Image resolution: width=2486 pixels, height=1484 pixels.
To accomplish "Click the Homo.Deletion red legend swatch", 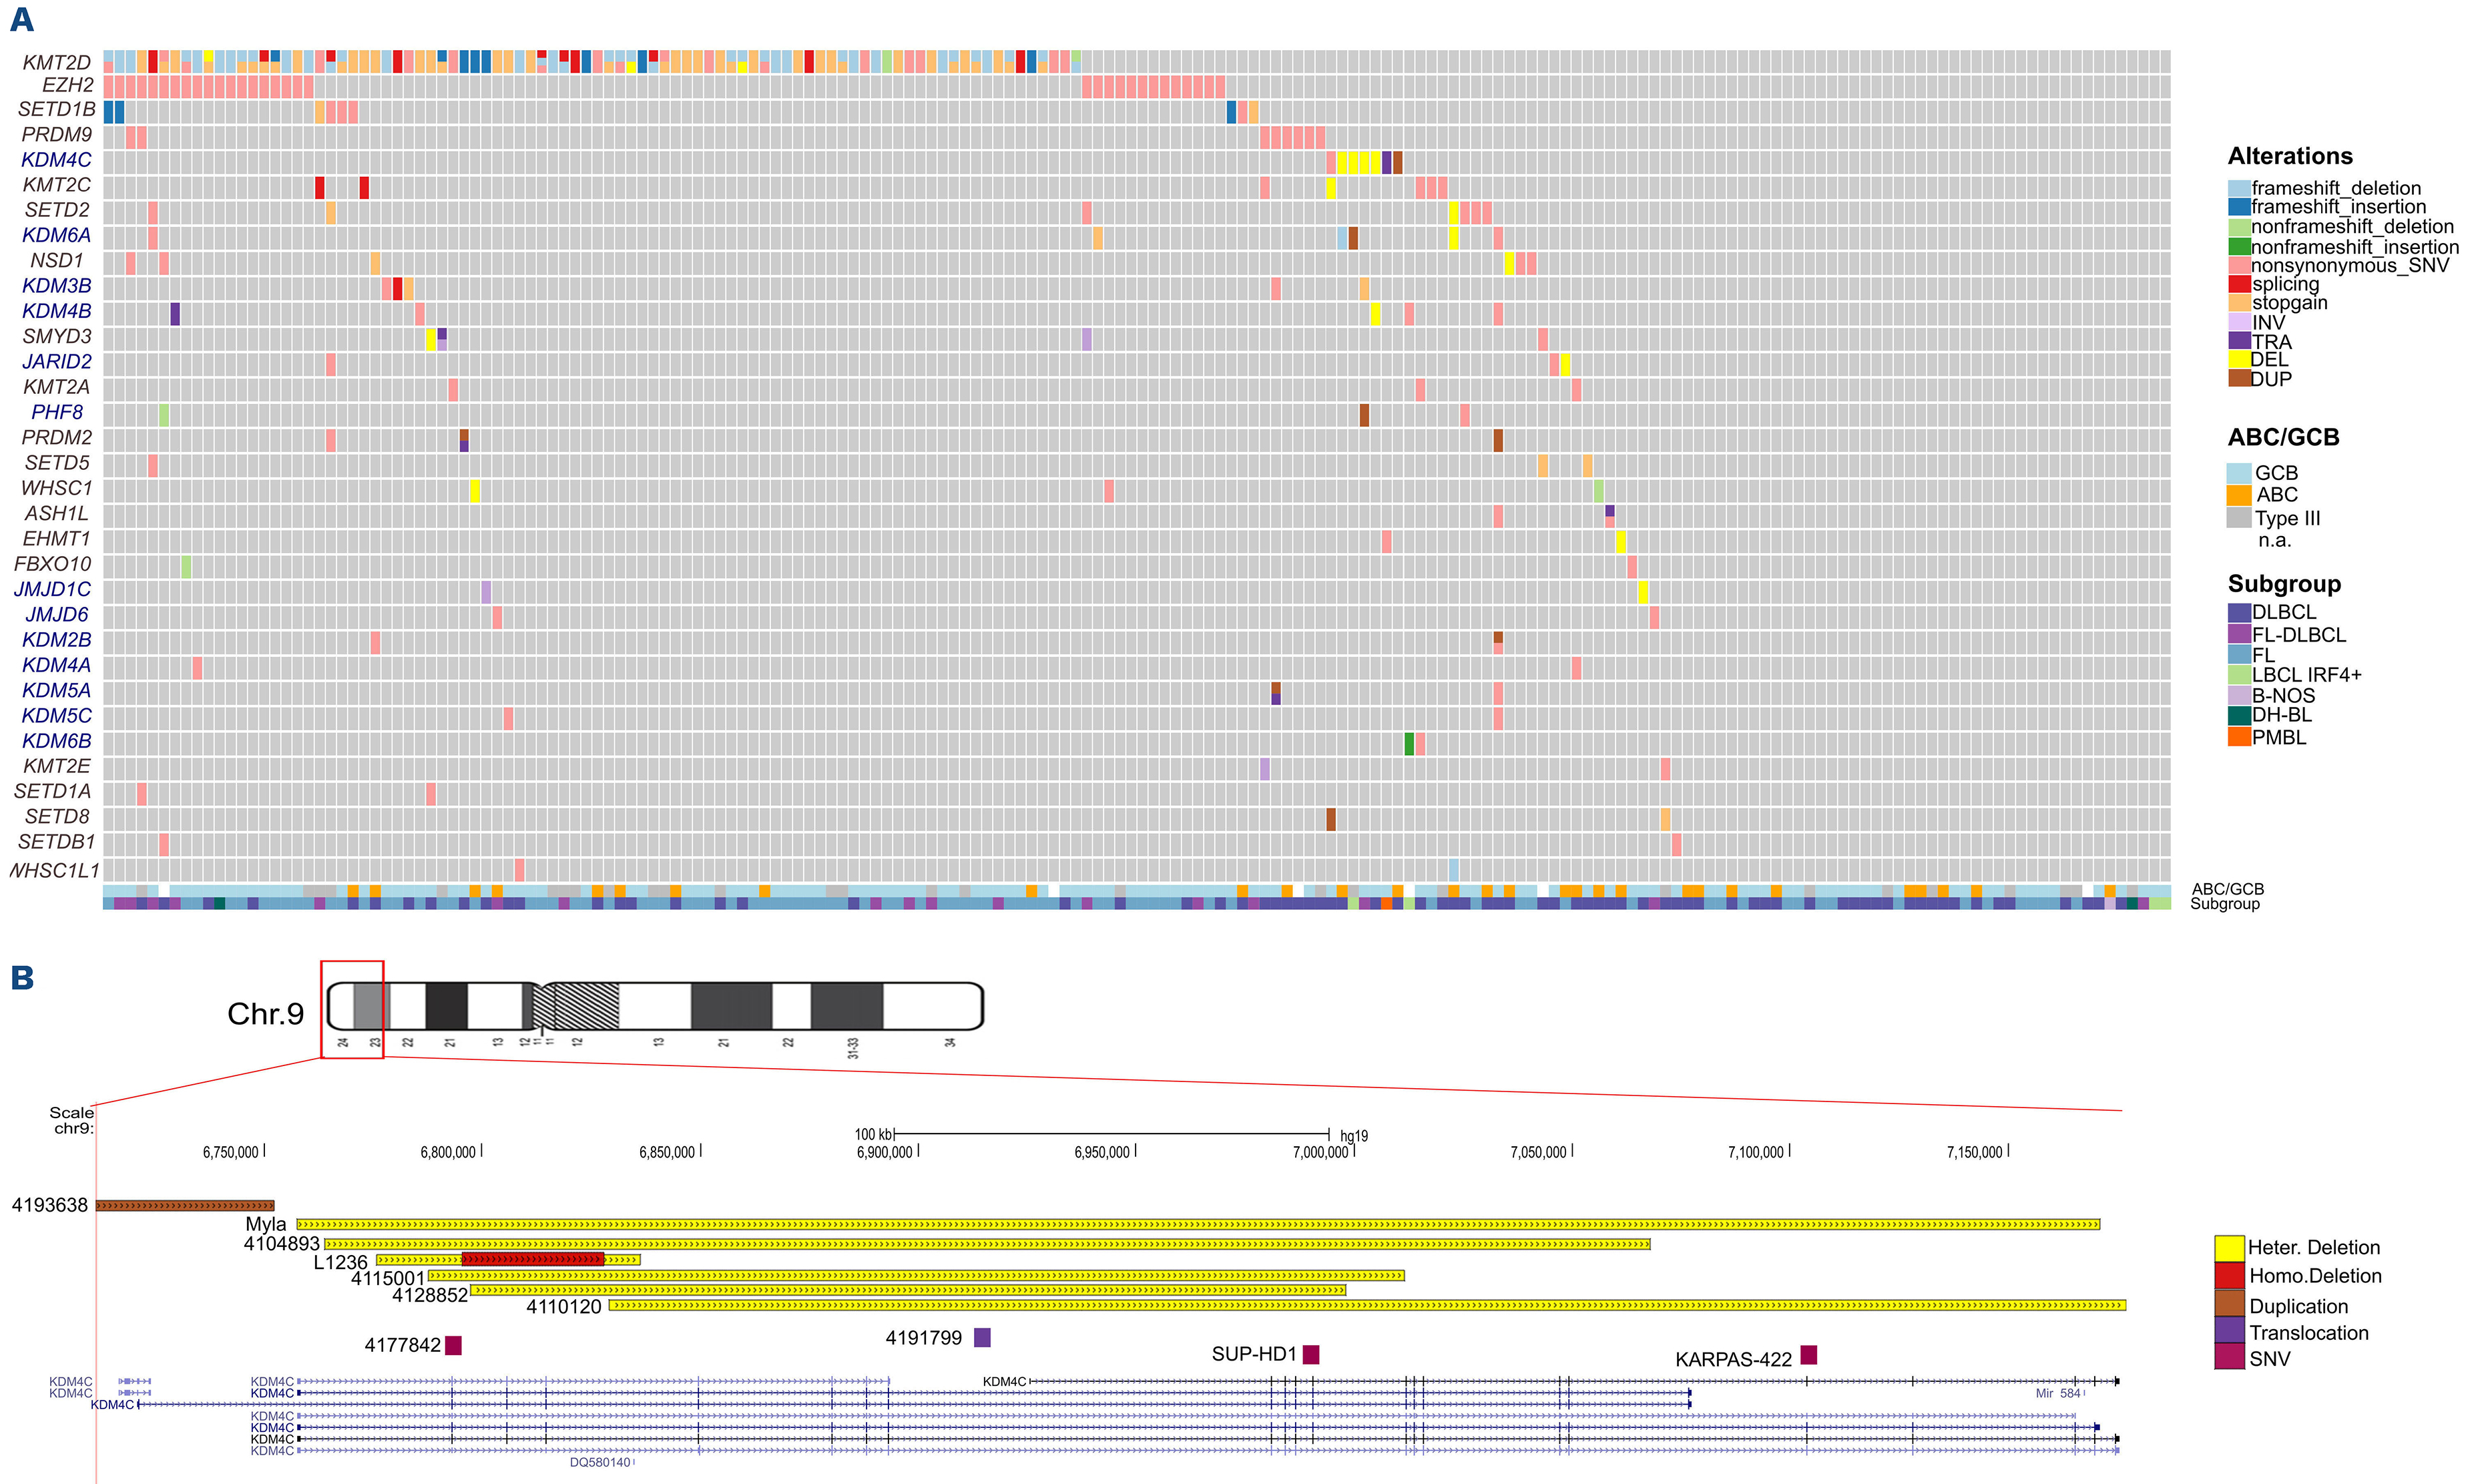I will pyautogui.click(x=2229, y=1276).
